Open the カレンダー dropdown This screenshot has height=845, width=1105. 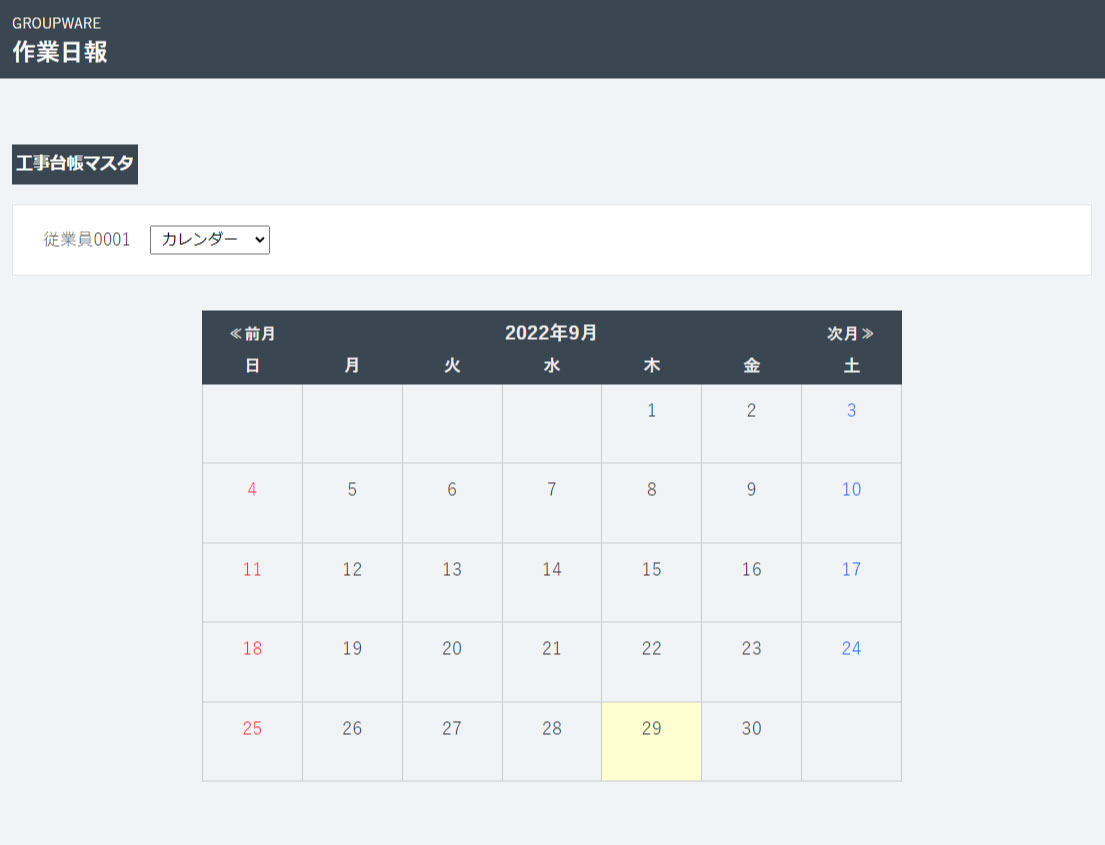point(210,240)
